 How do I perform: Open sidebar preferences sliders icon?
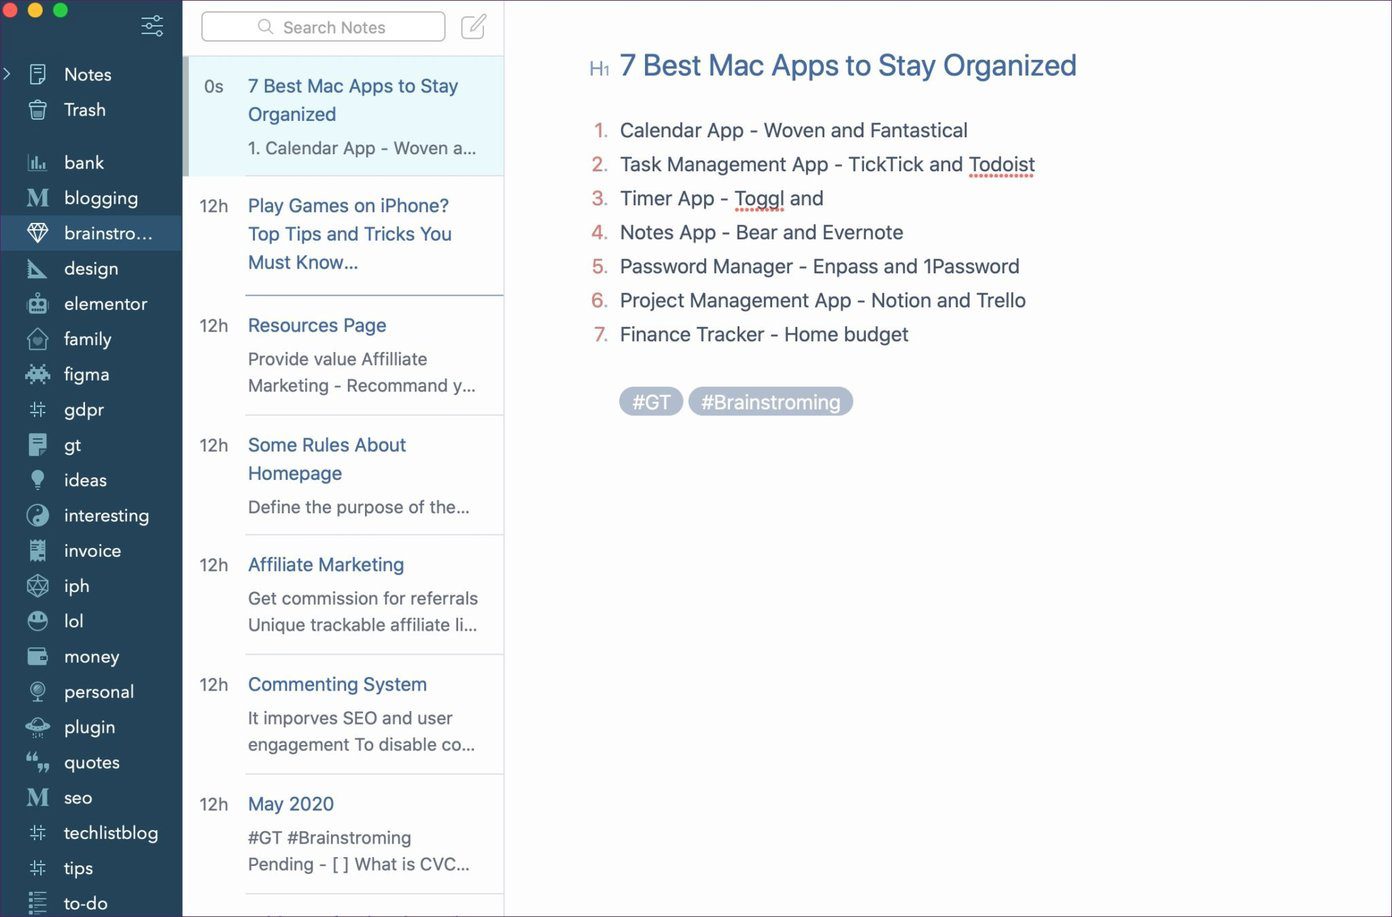pyautogui.click(x=152, y=26)
